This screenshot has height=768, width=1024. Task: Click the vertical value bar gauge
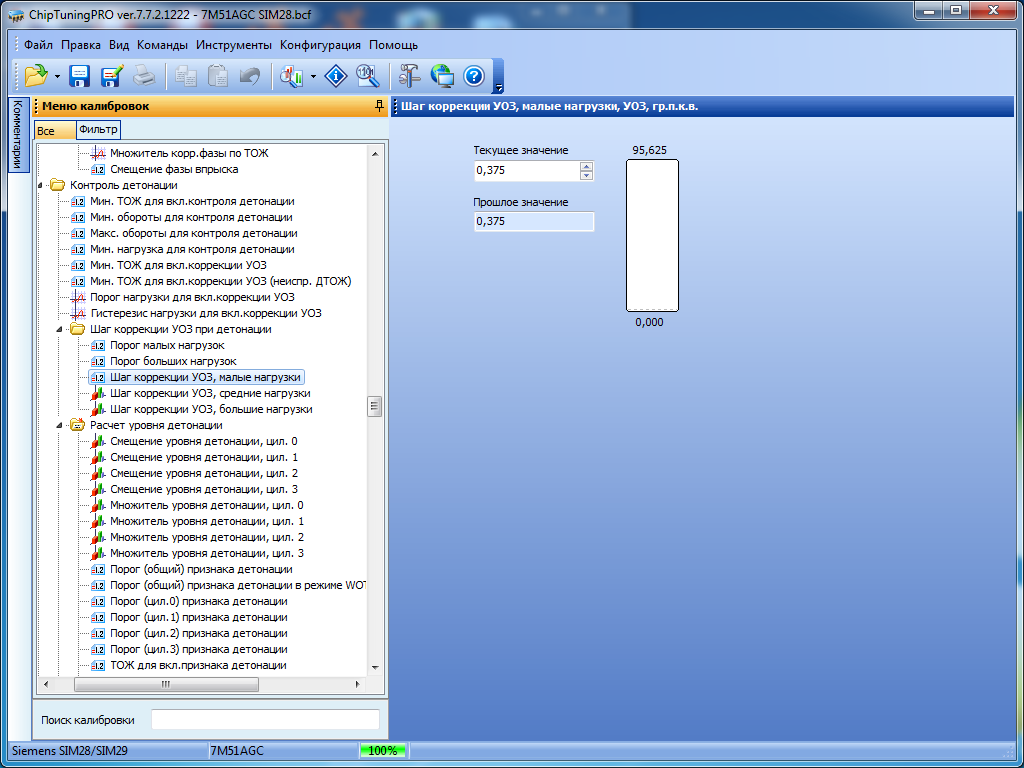pyautogui.click(x=652, y=236)
